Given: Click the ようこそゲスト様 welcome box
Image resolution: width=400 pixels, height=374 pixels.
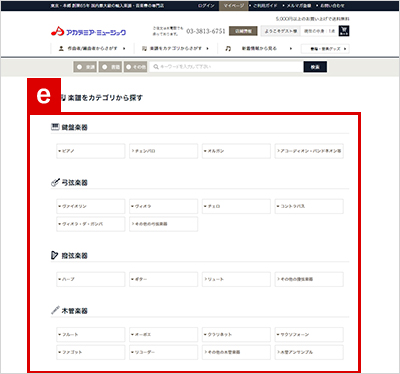Looking at the screenshot, I should pos(281,31).
